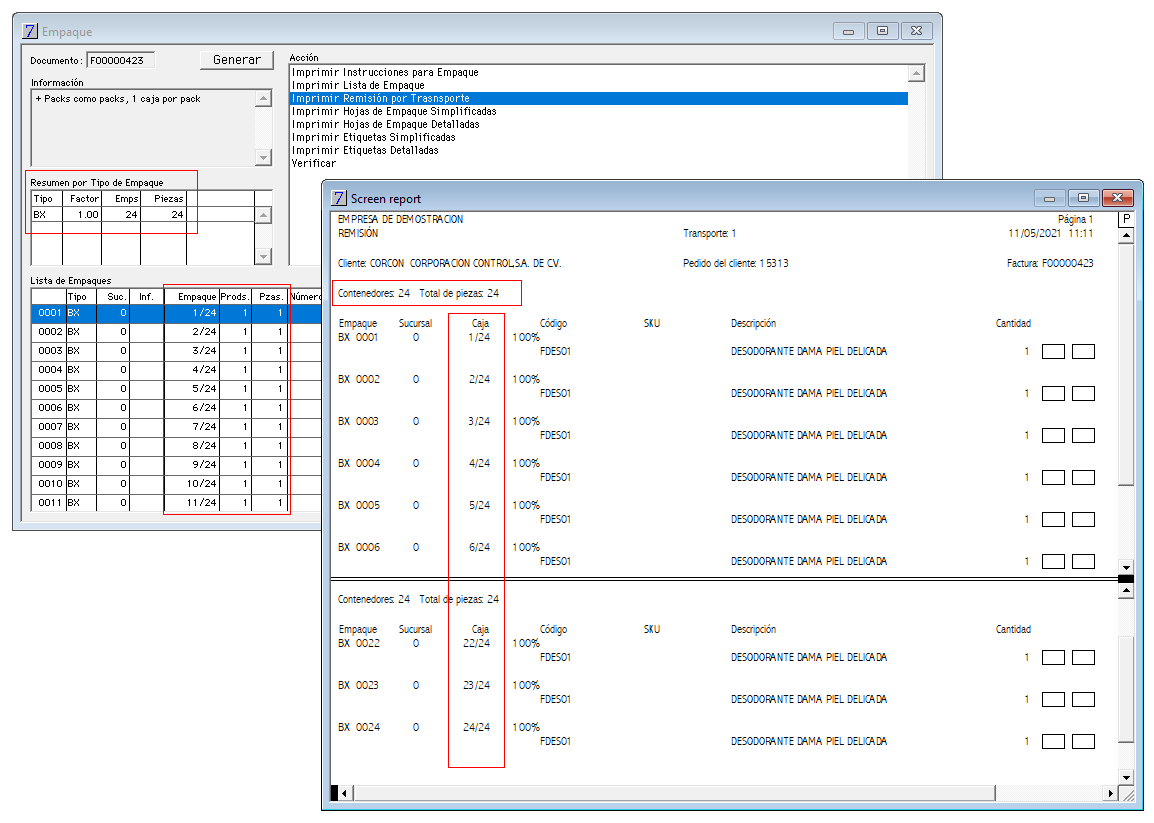The height and width of the screenshot is (823, 1154).
Task: Click the report pane splitter handle
Action: [x=1126, y=579]
